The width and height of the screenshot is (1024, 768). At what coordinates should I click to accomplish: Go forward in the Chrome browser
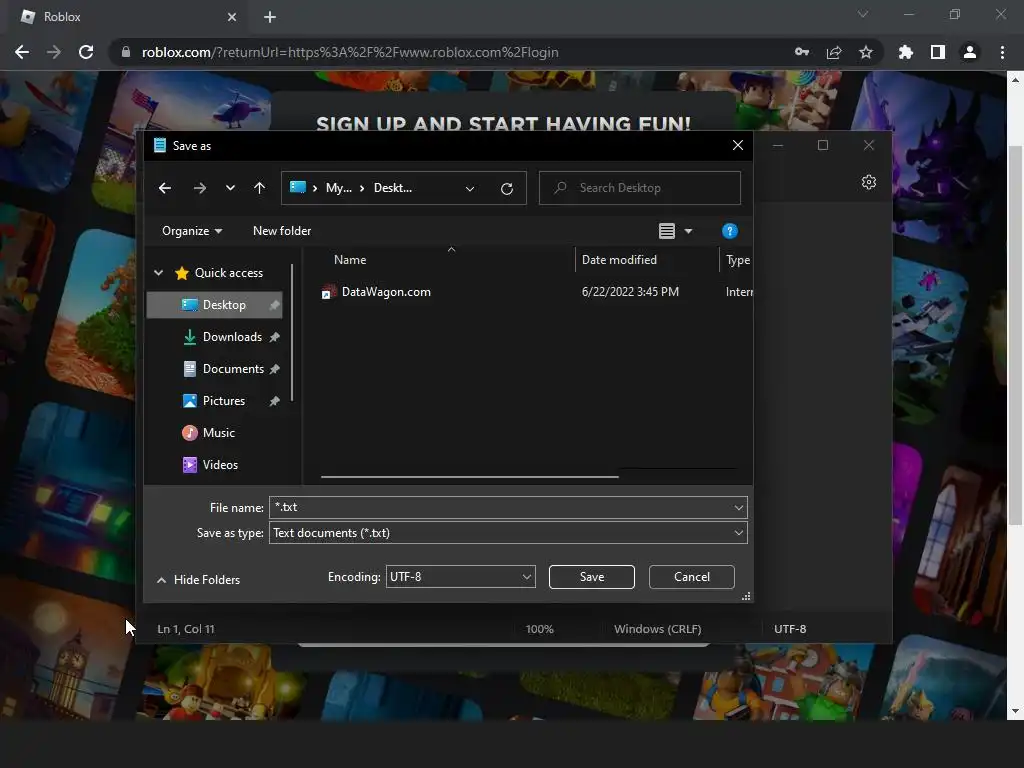click(x=54, y=52)
